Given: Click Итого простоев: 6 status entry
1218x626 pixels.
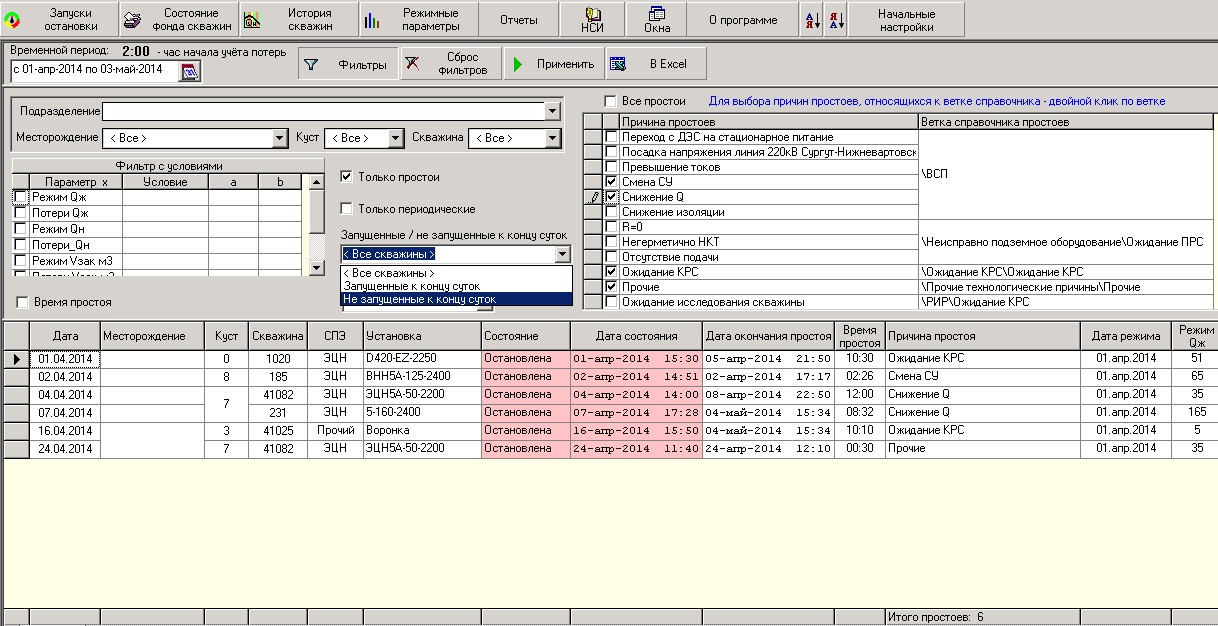Looking at the screenshot, I should 984,617.
